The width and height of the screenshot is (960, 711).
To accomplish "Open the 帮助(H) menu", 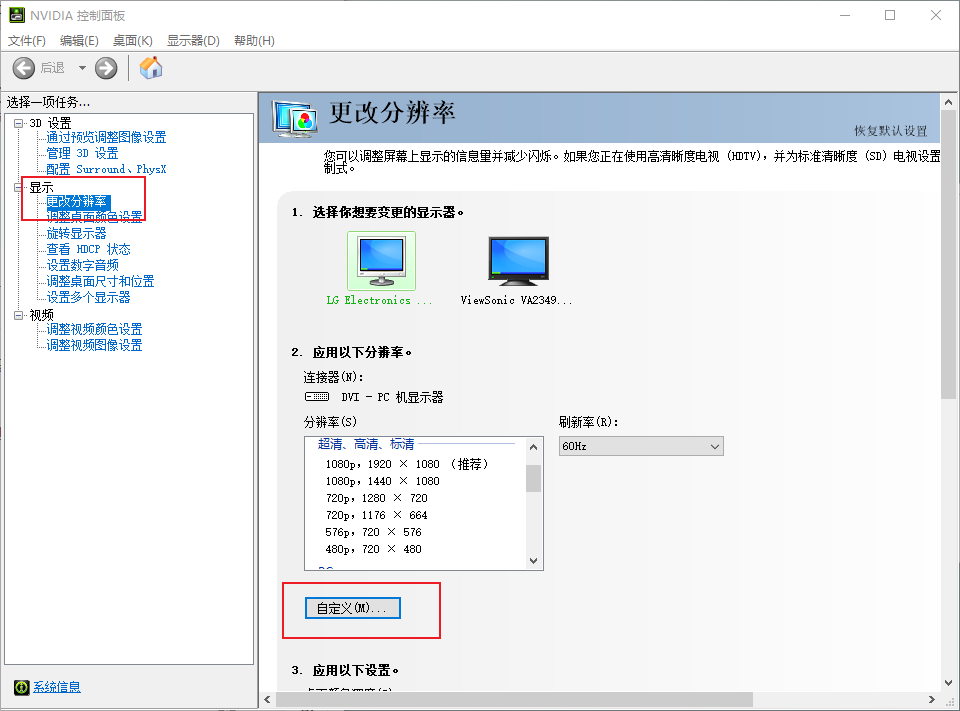I will point(254,40).
